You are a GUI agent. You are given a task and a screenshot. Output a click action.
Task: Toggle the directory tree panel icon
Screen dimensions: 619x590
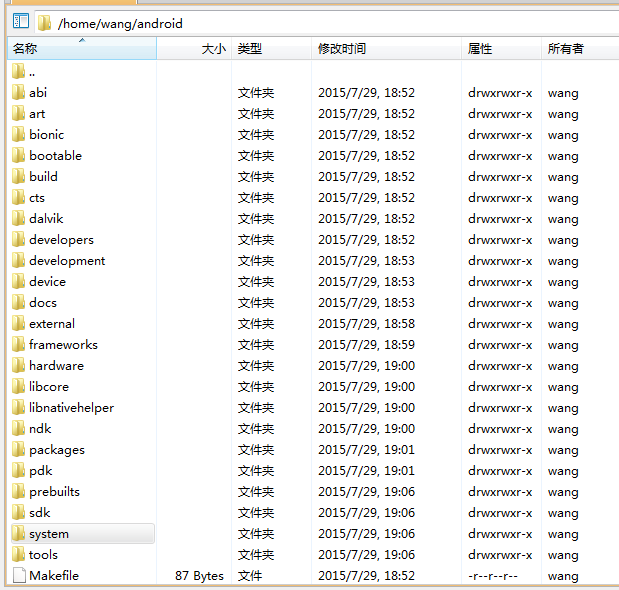tap(21, 21)
